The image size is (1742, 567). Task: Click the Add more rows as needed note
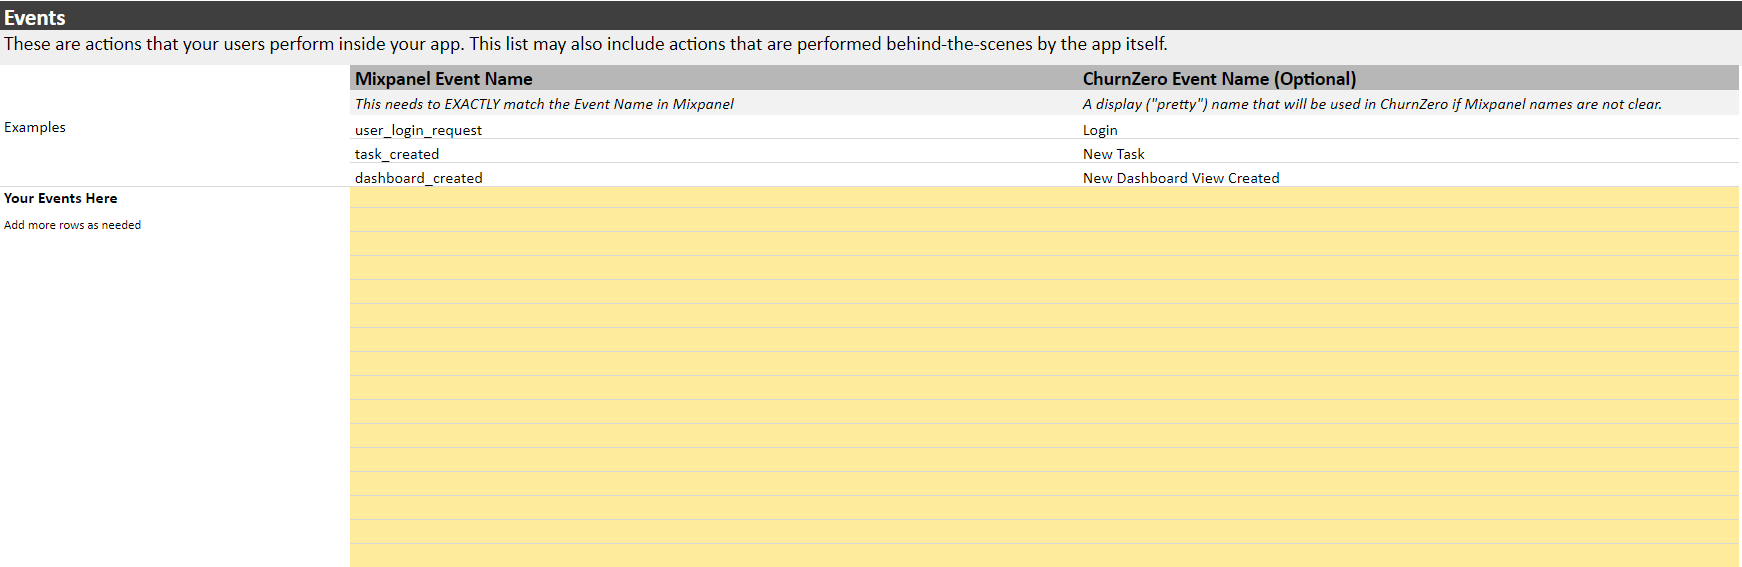click(x=72, y=225)
